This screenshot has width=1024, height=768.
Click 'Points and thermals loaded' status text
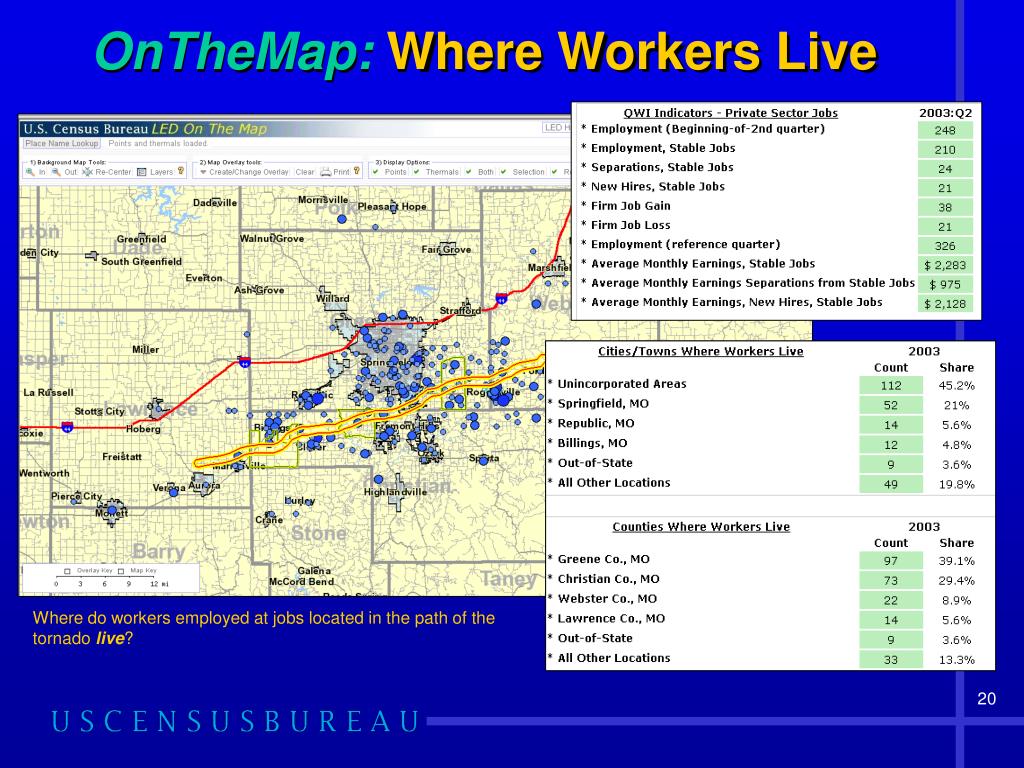157,143
